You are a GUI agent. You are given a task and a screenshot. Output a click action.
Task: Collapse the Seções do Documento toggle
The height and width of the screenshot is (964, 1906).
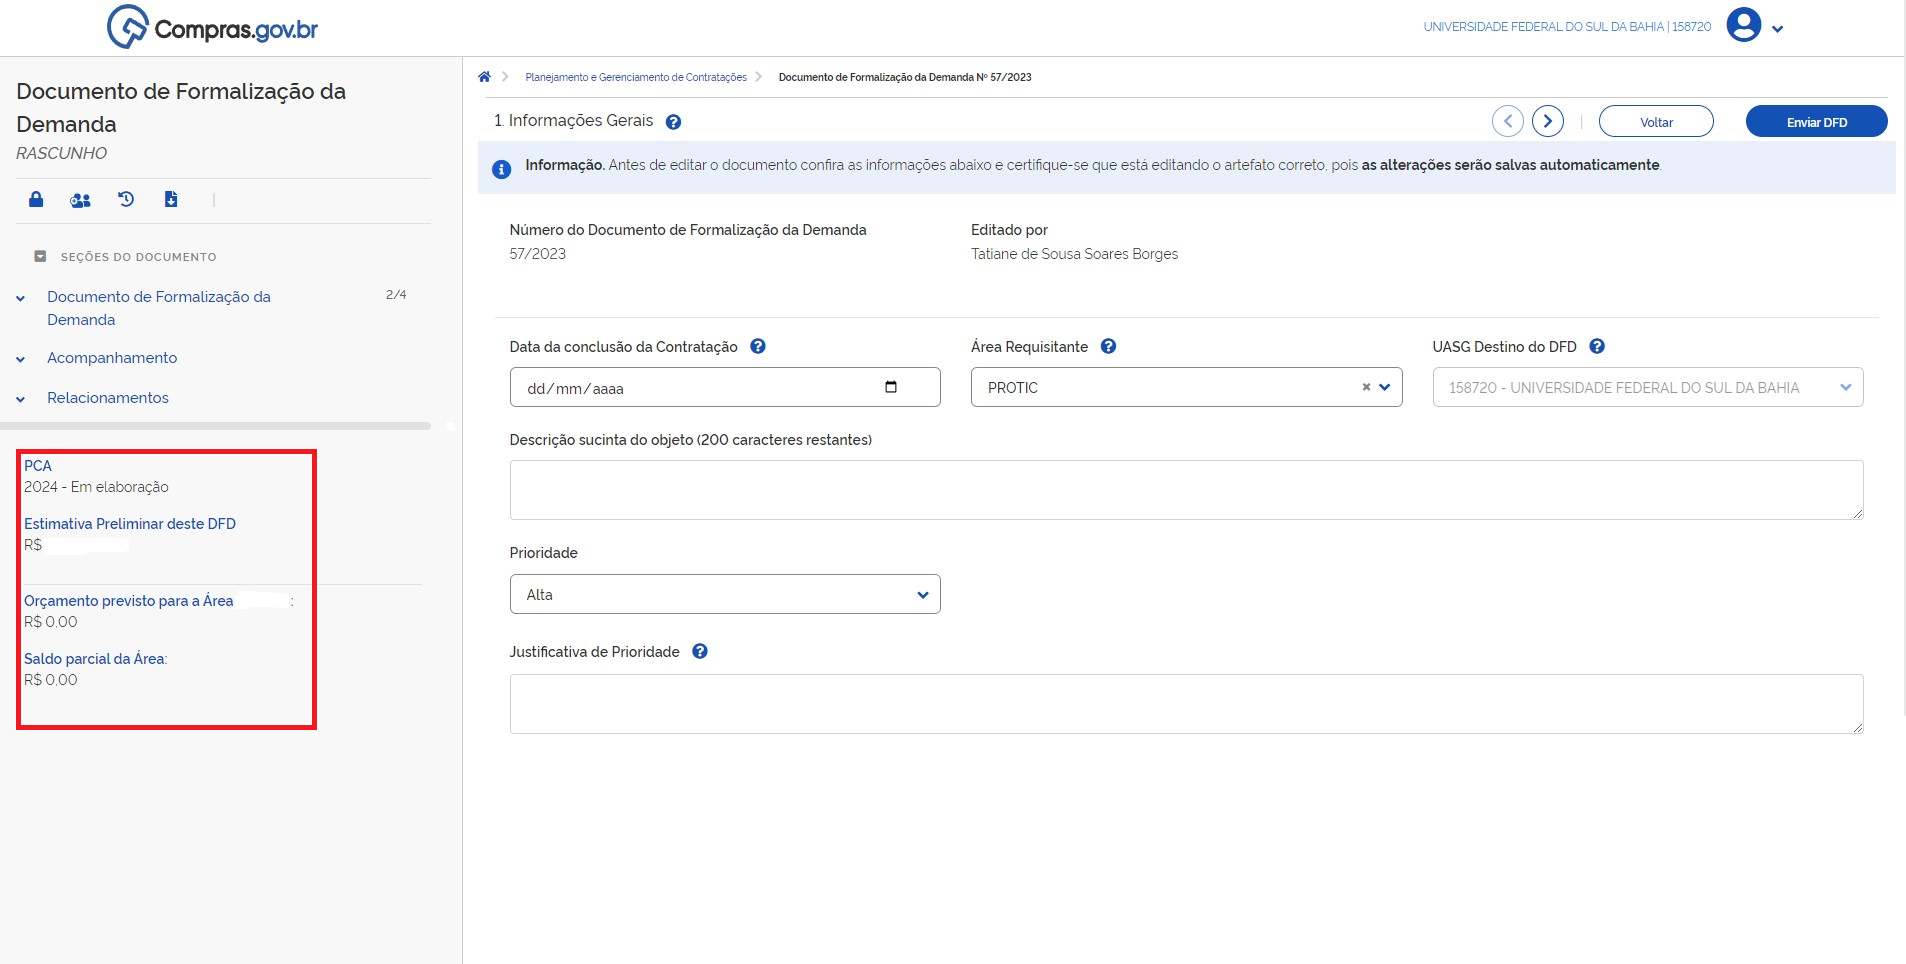(40, 256)
